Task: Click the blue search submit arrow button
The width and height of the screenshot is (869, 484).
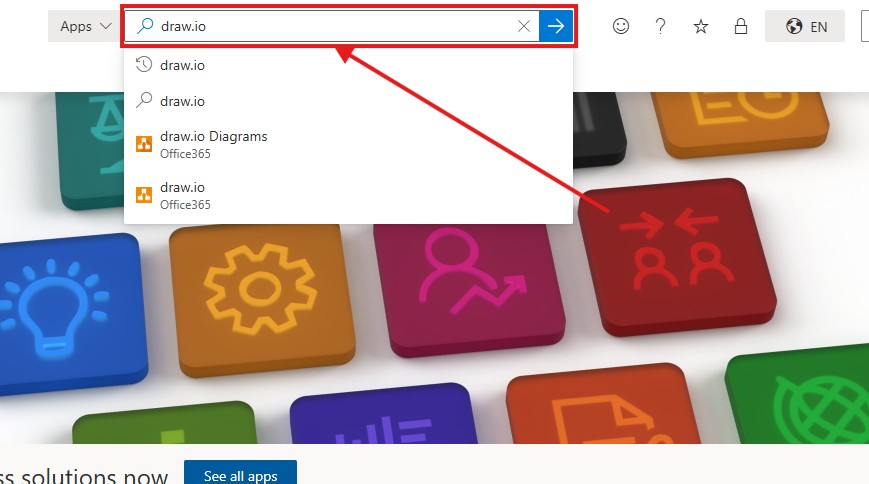Action: 556,26
